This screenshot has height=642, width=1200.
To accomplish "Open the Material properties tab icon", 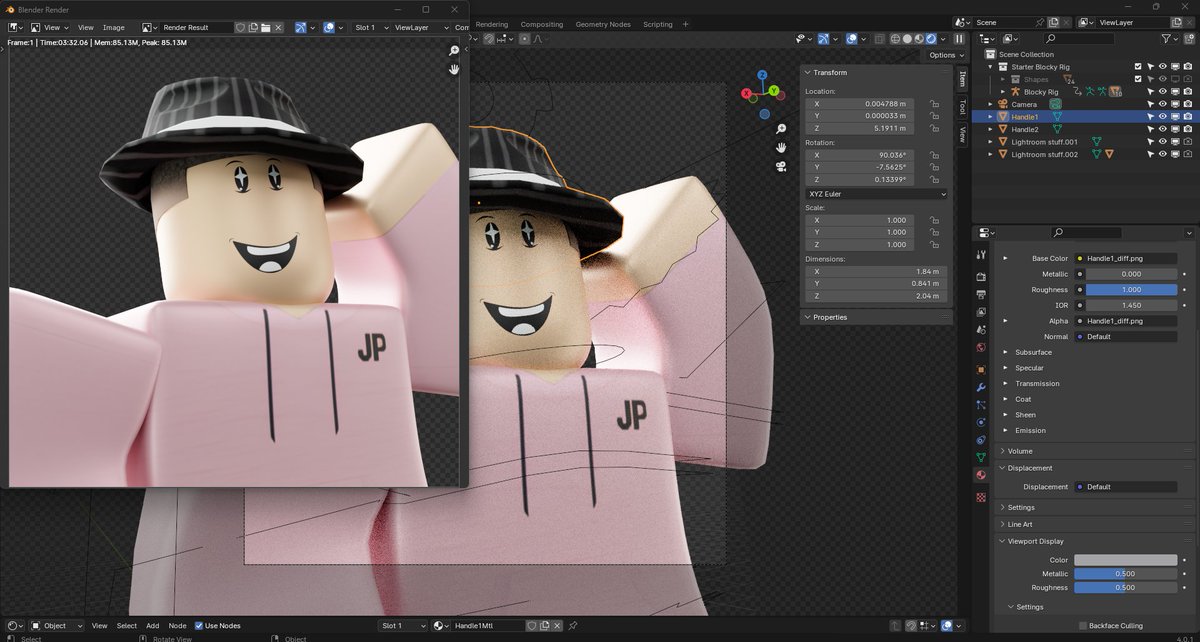I will tap(981, 475).
